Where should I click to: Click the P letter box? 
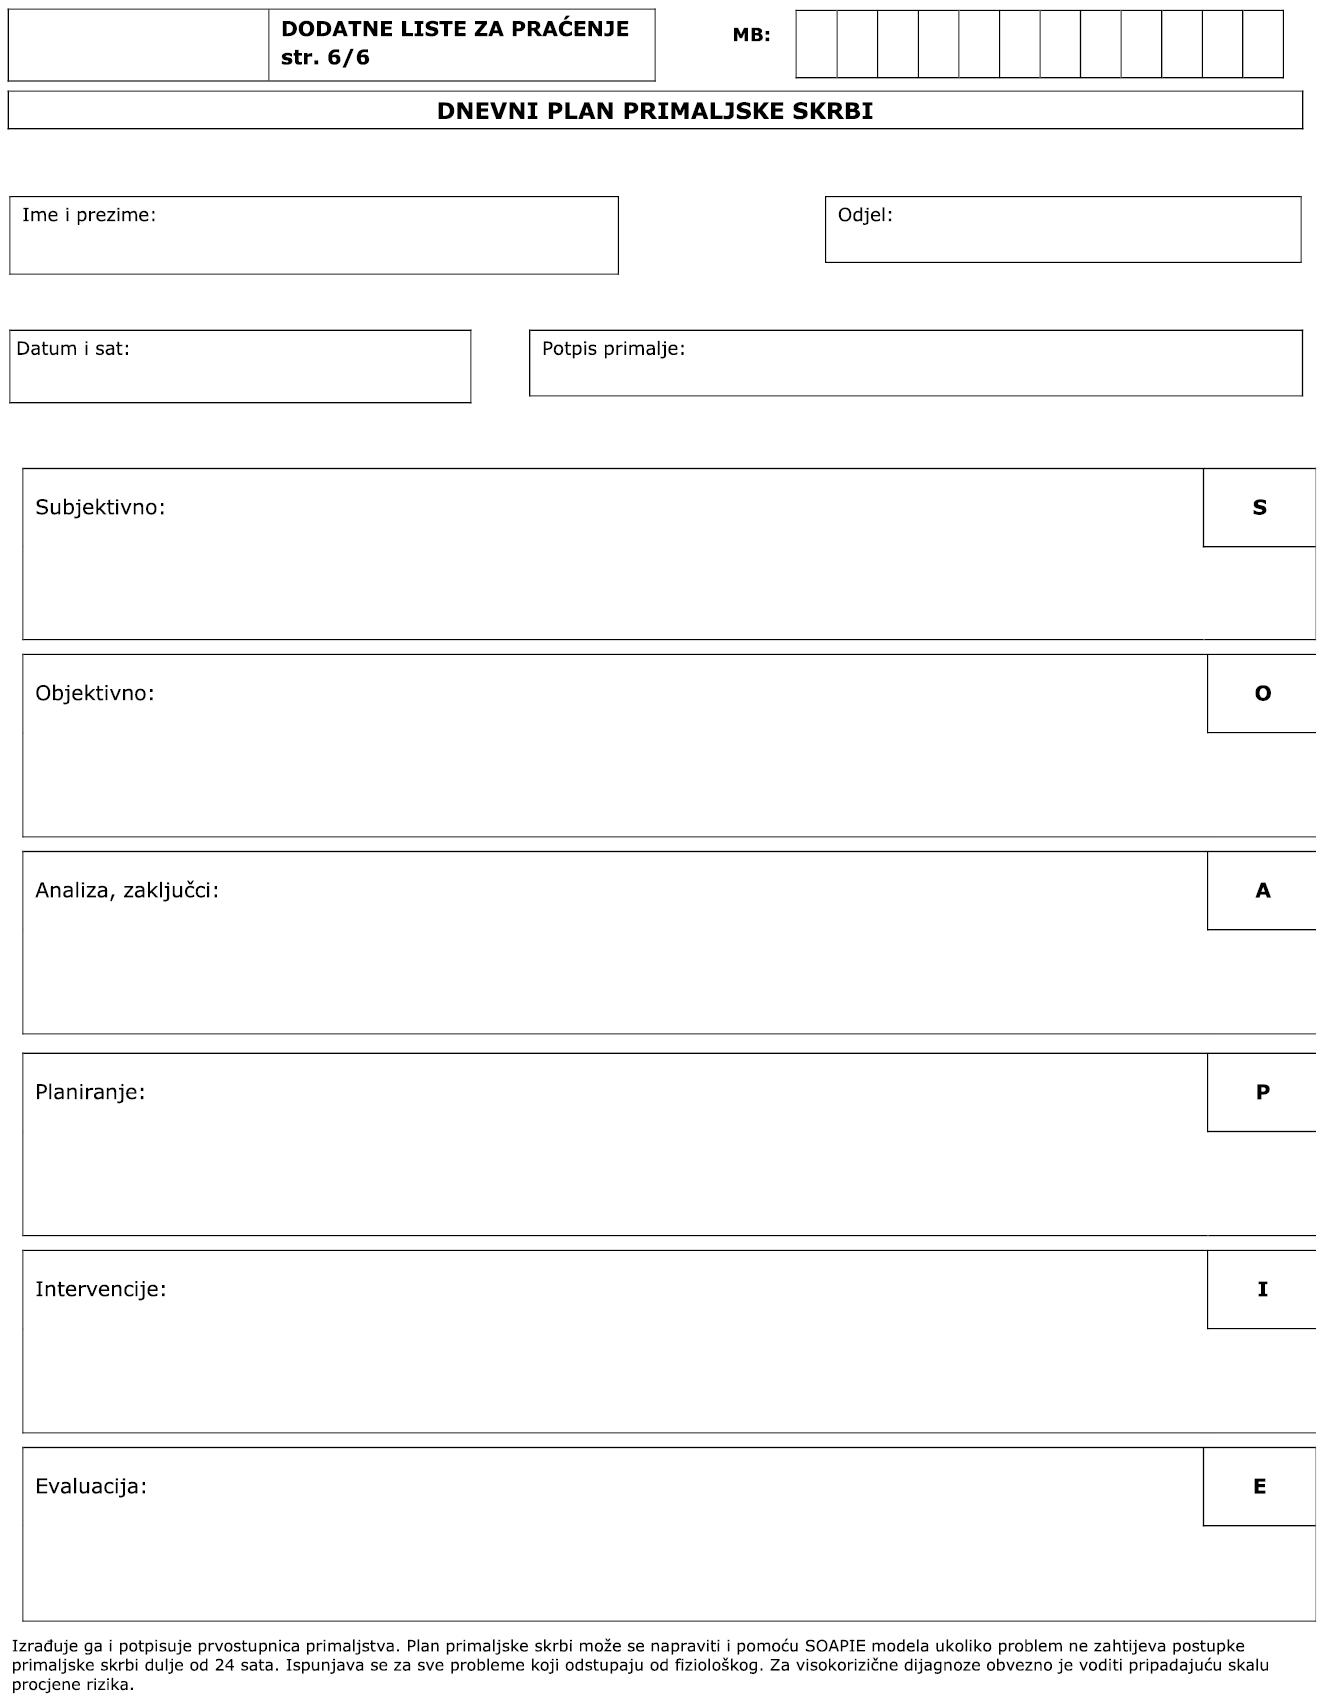1262,1092
